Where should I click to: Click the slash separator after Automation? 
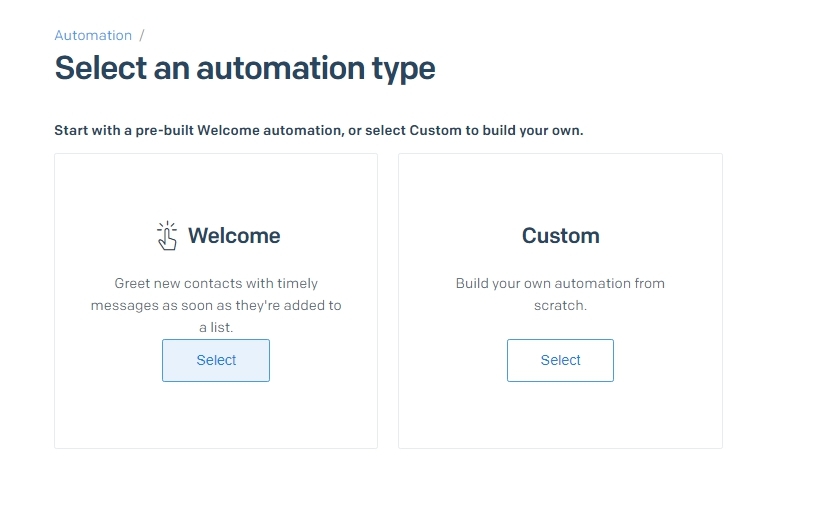click(x=142, y=35)
